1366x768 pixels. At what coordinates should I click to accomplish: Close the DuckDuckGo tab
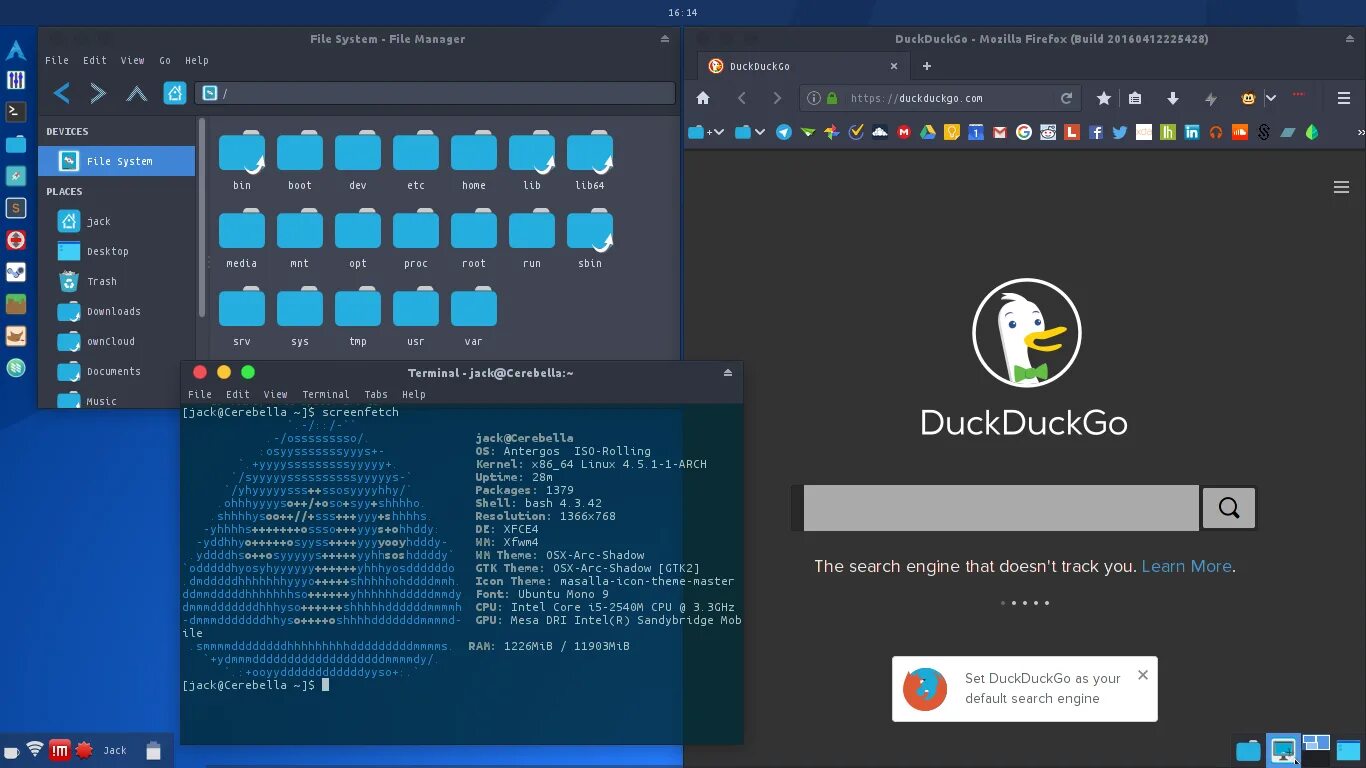click(x=894, y=66)
